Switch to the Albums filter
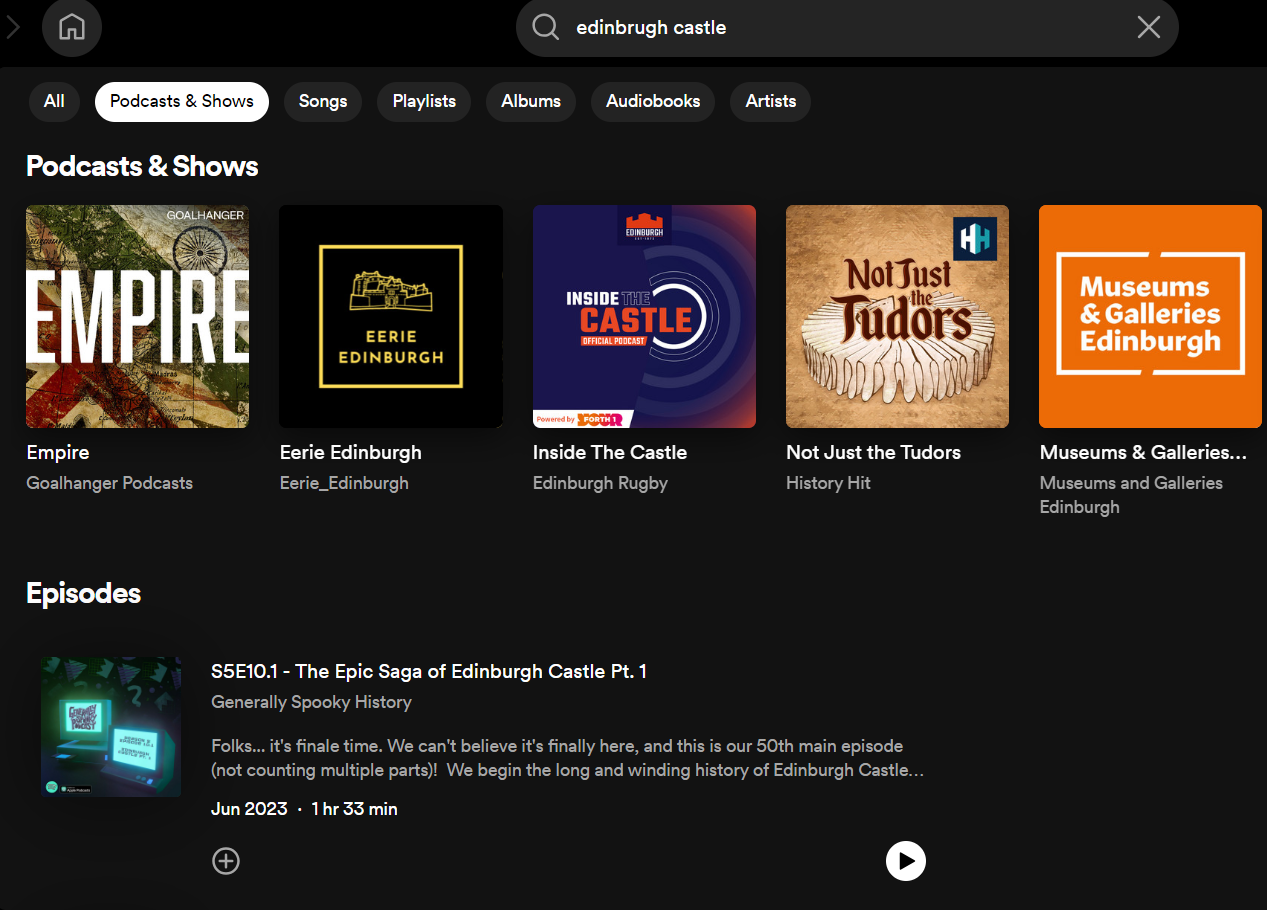 (531, 101)
